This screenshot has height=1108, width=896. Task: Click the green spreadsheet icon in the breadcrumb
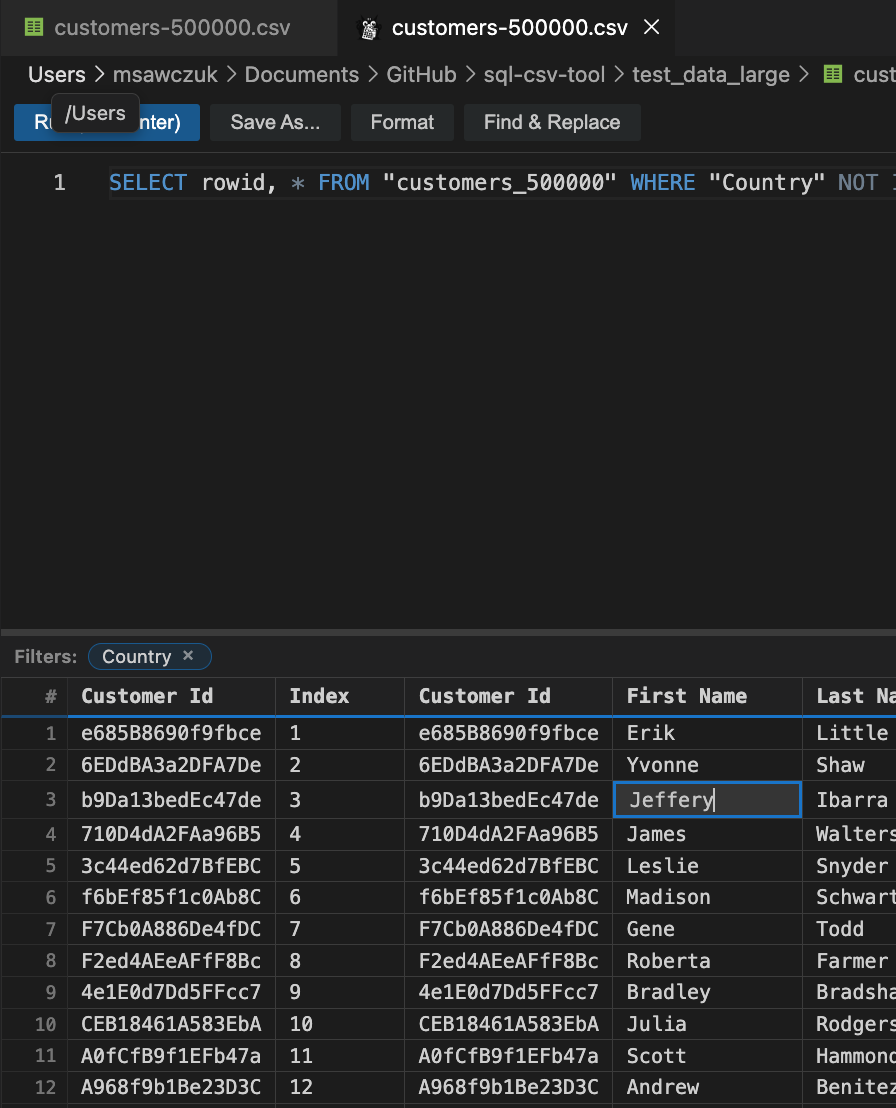pyautogui.click(x=833, y=74)
